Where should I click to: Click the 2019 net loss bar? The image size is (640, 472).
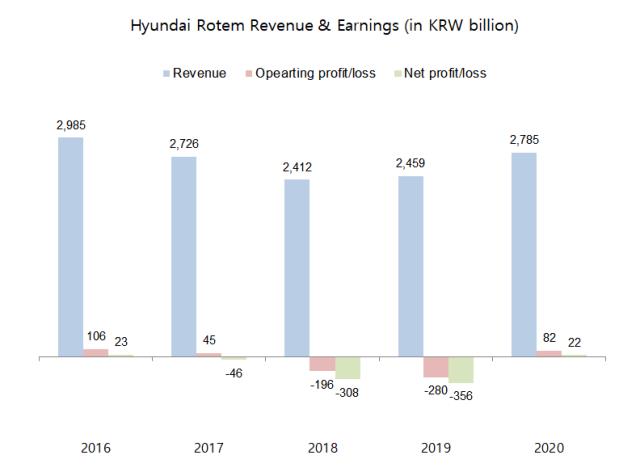[x=461, y=370]
